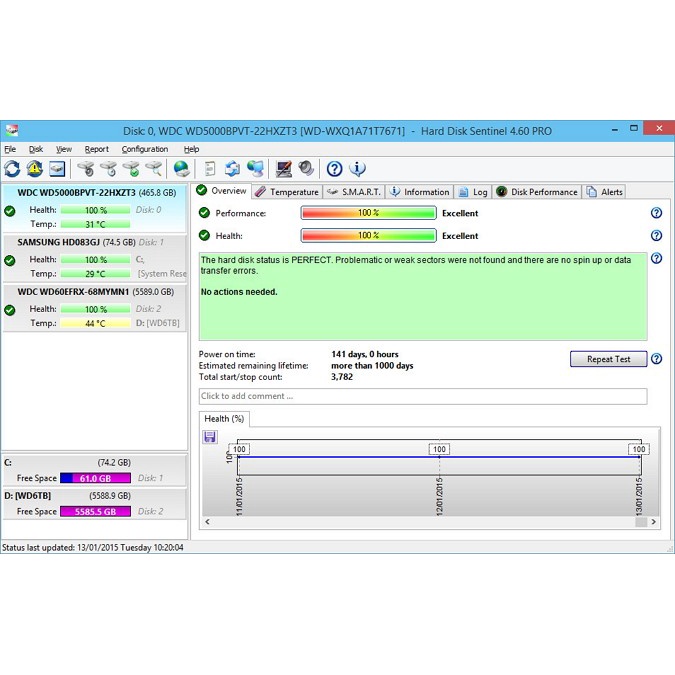
Task: Click the start/stop count '3,782' value
Action: coord(342,377)
